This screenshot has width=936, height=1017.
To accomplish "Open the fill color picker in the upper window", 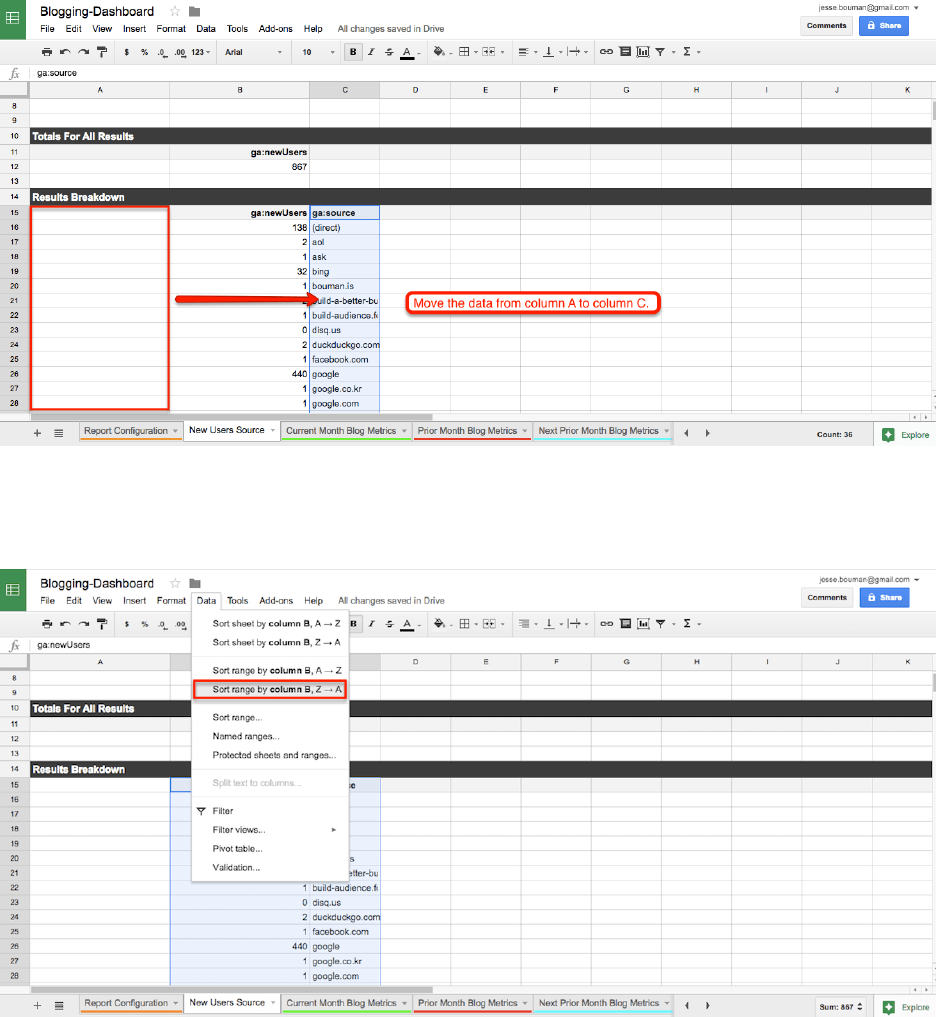I will click(x=439, y=52).
